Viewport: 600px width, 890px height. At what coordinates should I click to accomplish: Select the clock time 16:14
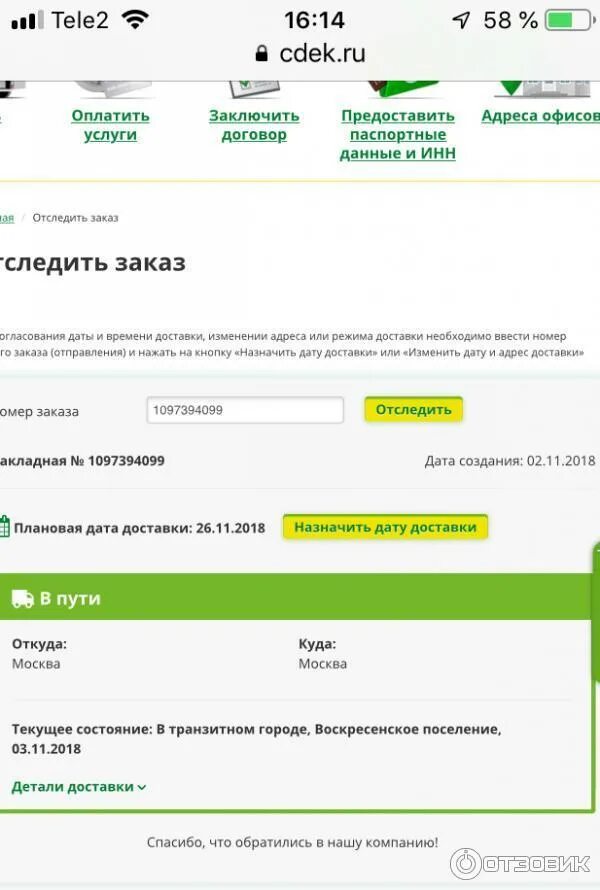[x=314, y=21]
